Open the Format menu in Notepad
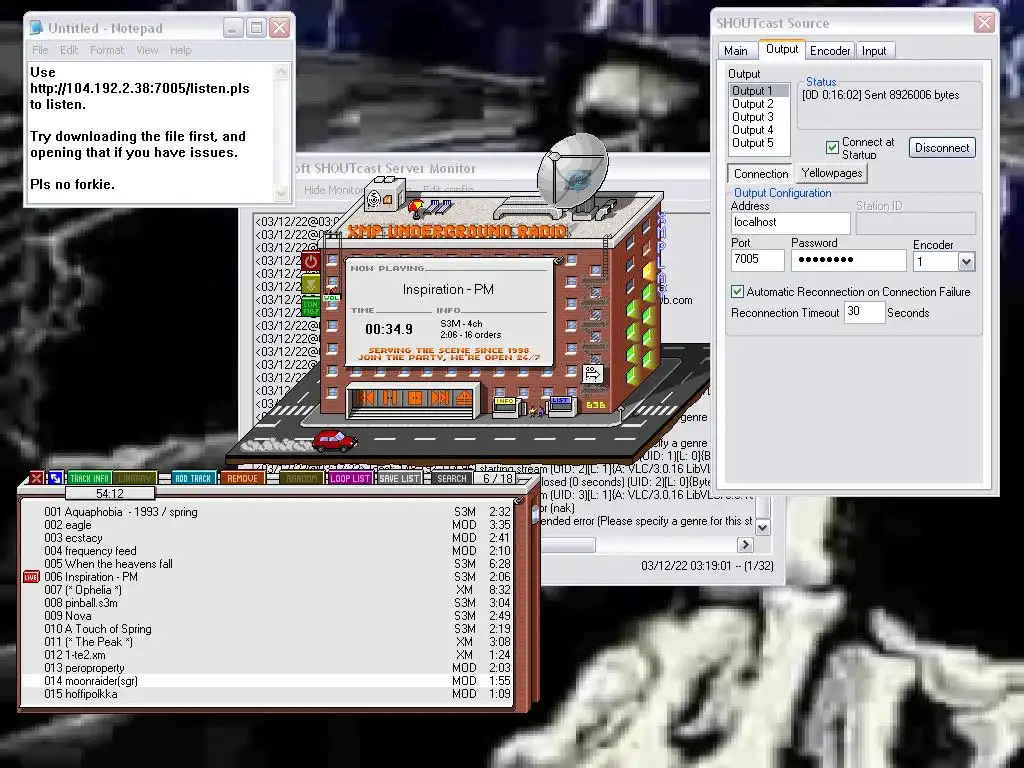Image resolution: width=1024 pixels, height=768 pixels. point(106,50)
